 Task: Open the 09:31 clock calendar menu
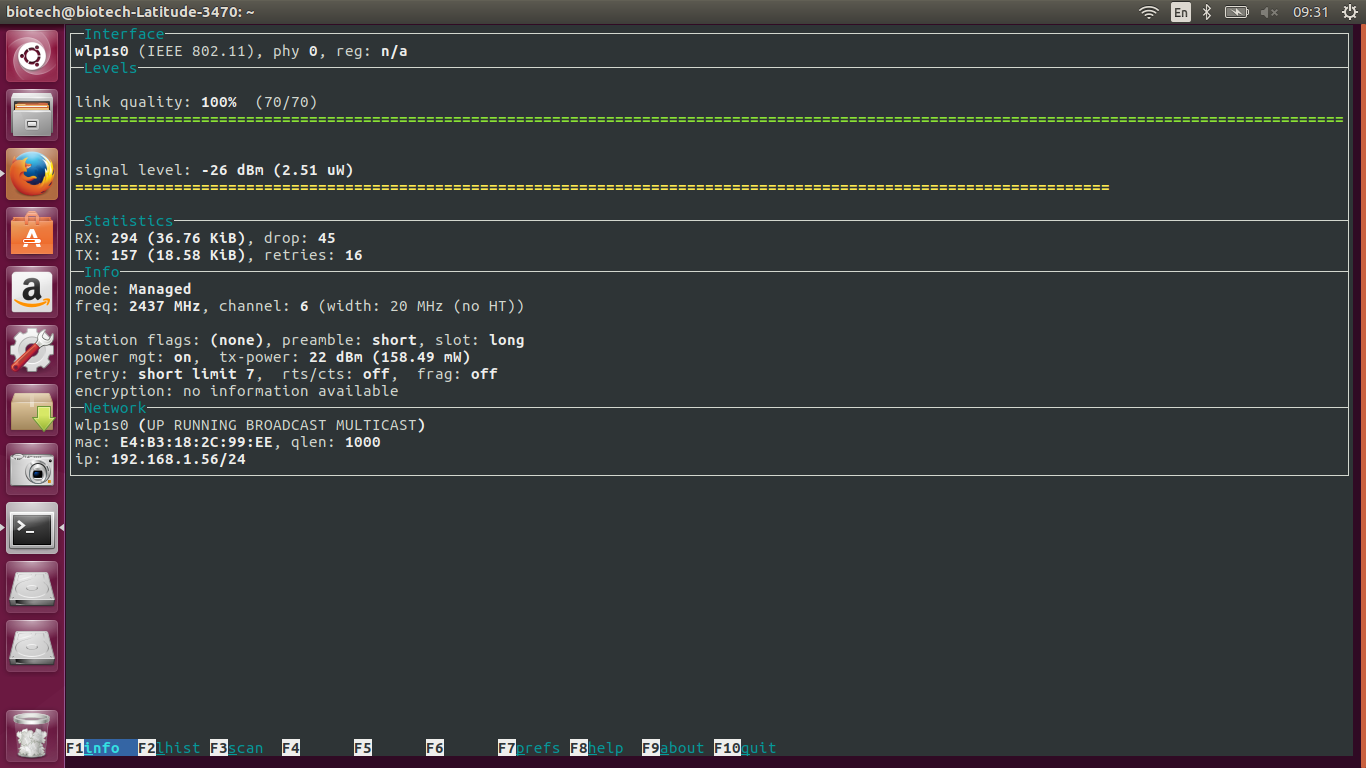pyautogui.click(x=1311, y=12)
